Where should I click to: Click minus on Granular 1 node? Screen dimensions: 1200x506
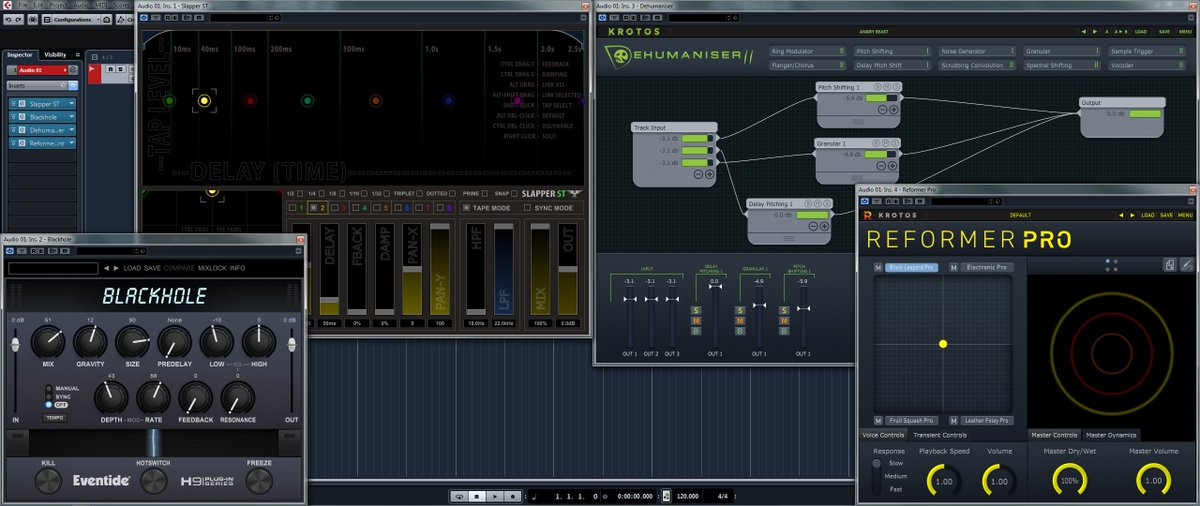(x=882, y=167)
